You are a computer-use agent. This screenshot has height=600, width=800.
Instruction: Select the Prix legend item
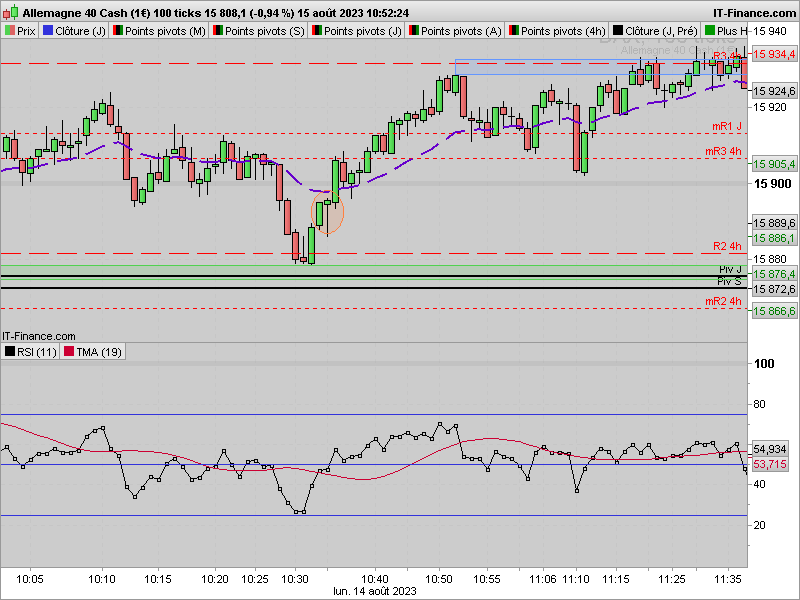pos(20,31)
